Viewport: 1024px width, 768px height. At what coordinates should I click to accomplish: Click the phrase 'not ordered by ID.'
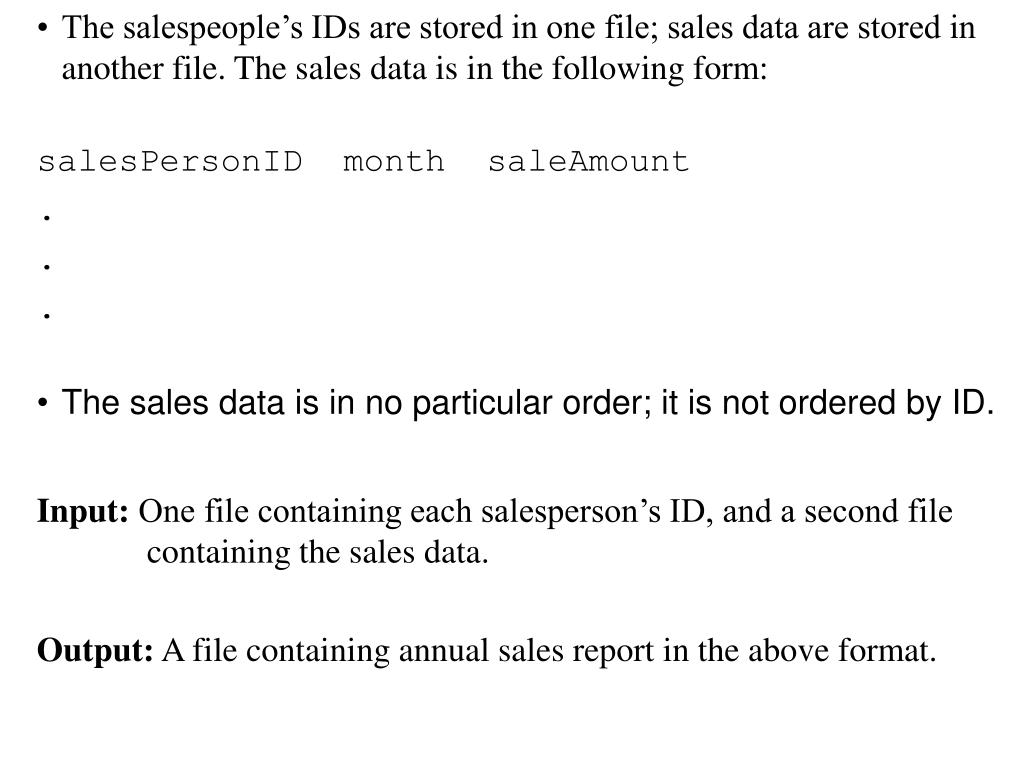857,402
